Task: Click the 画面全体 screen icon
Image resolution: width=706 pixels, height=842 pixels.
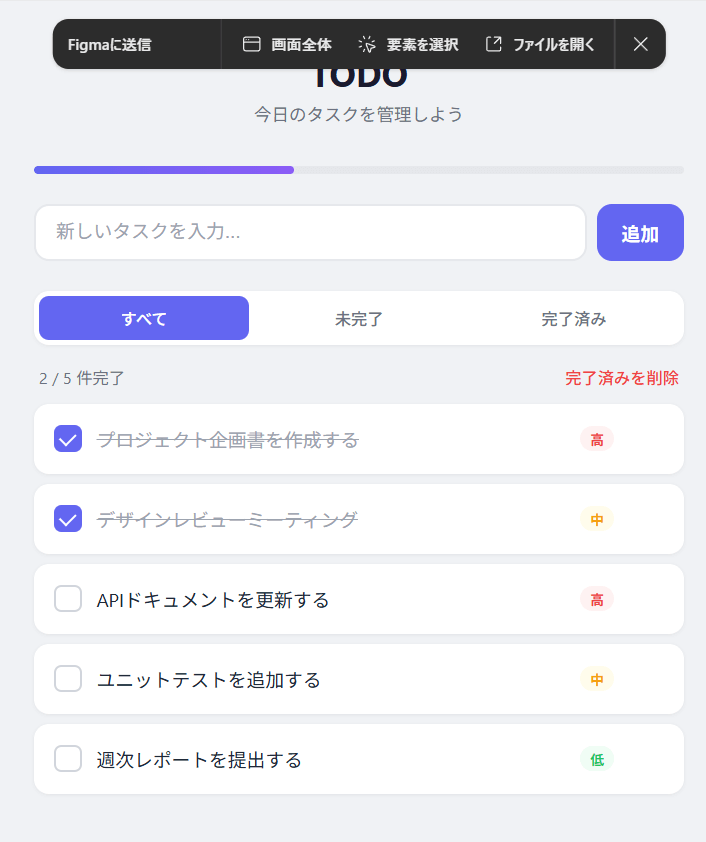Action: (x=251, y=44)
